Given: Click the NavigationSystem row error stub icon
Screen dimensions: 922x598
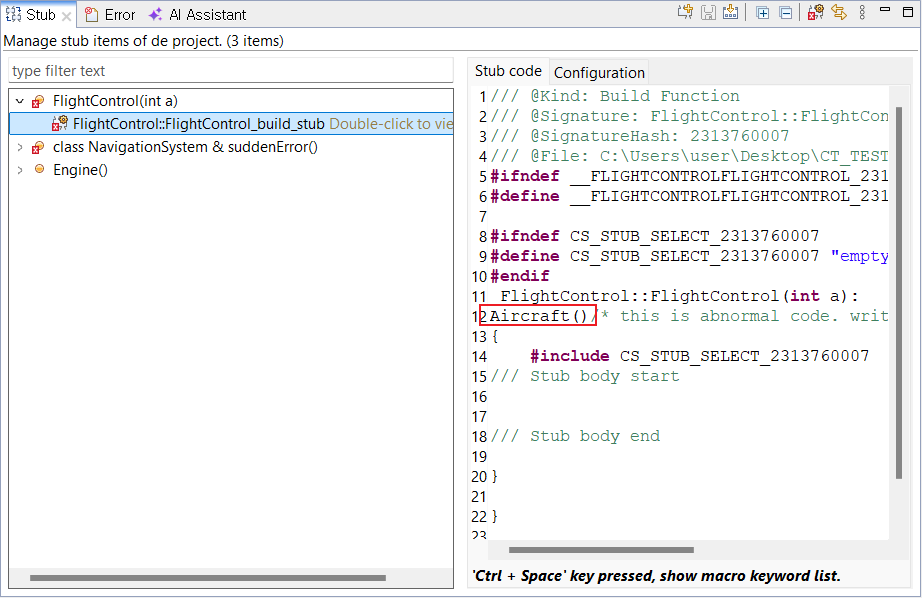Looking at the screenshot, I should (38, 147).
